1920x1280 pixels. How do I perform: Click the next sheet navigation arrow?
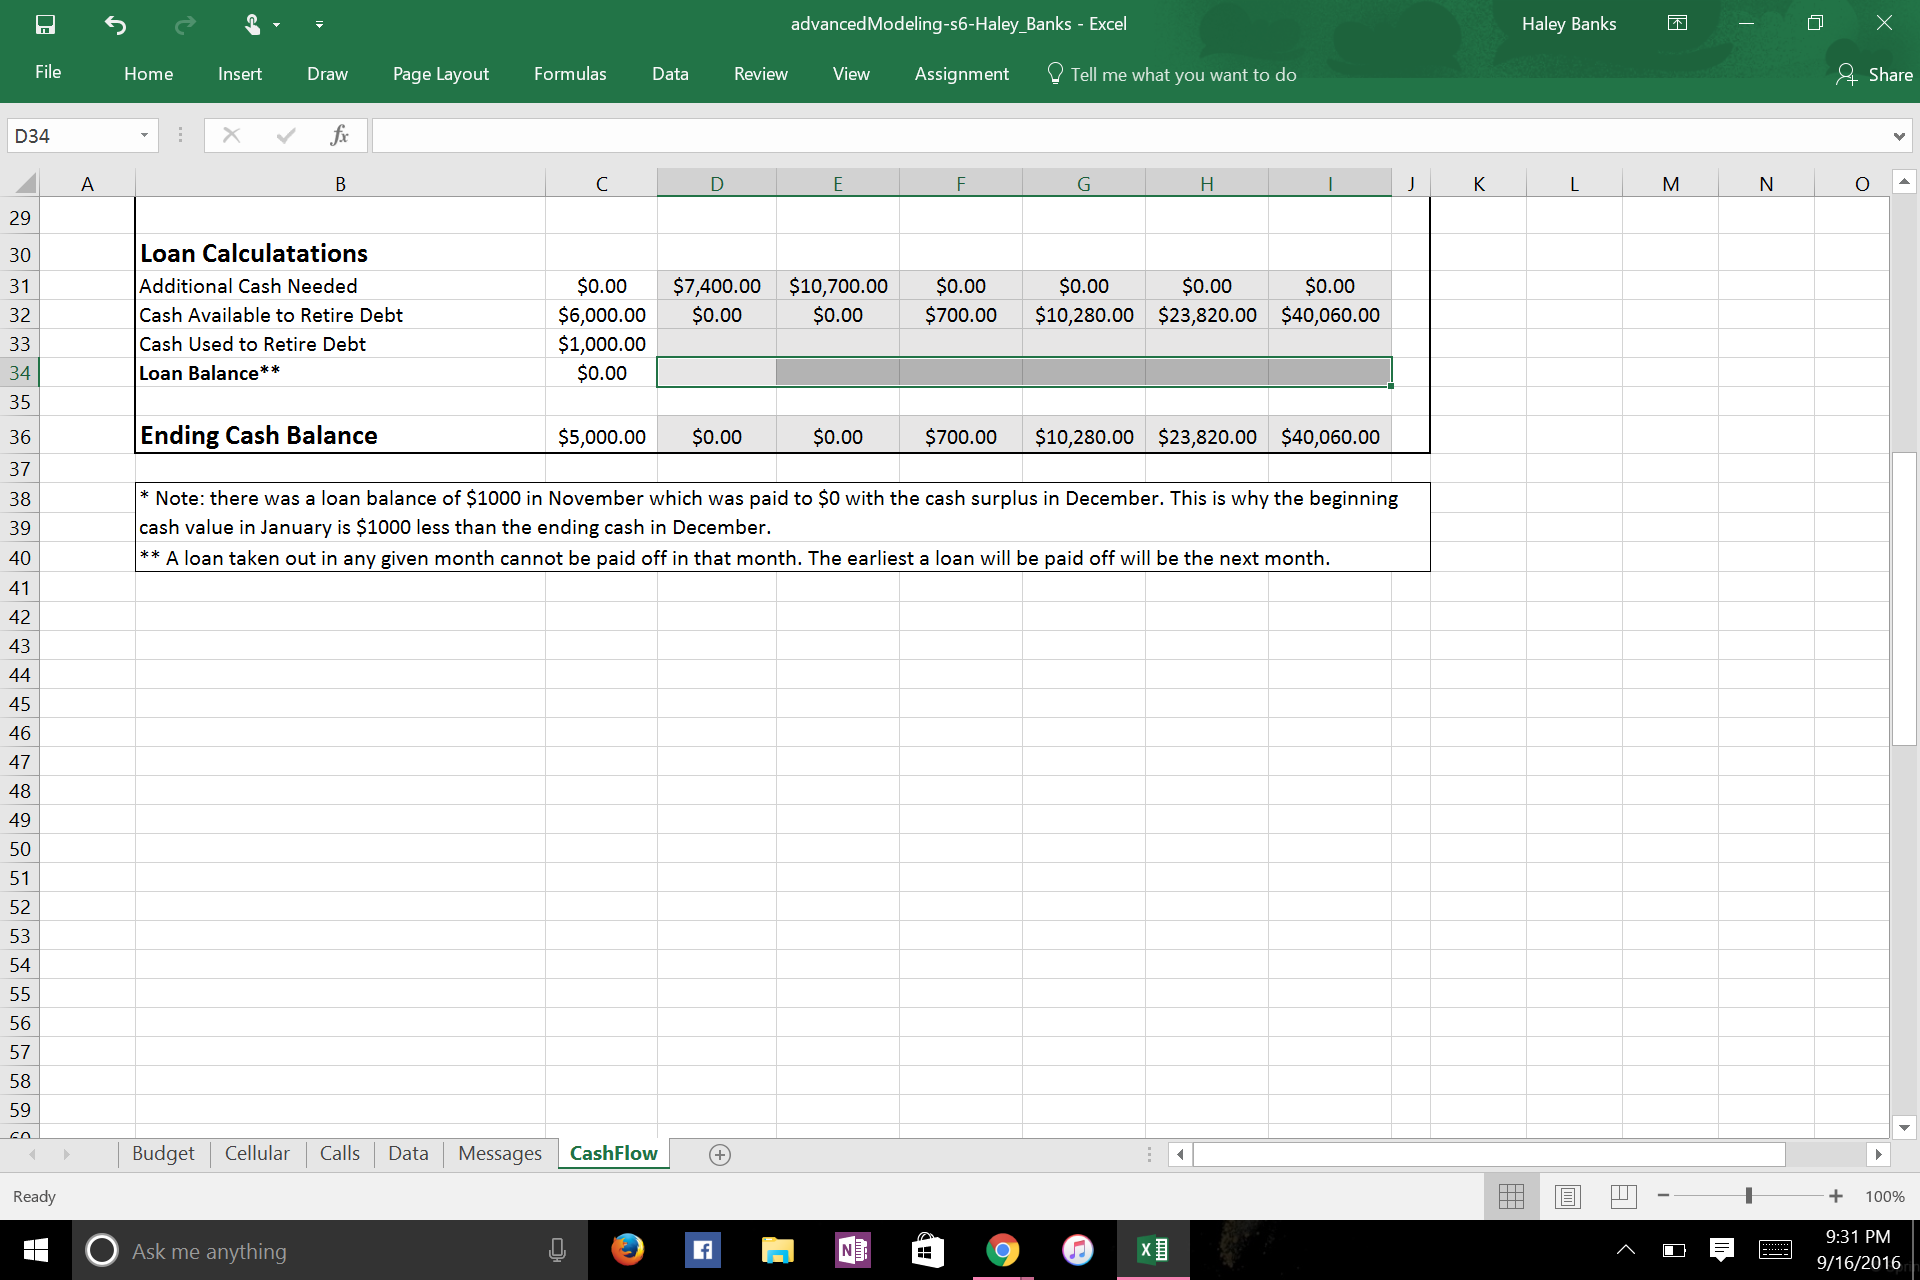66,1154
